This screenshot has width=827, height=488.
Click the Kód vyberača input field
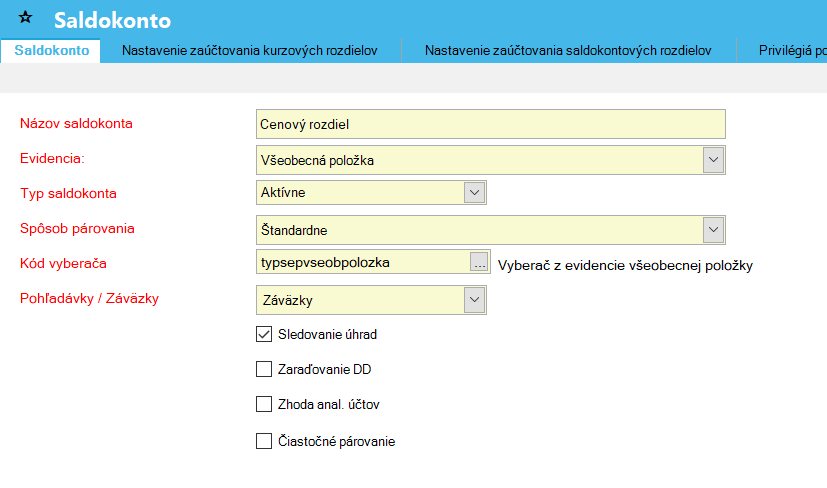pyautogui.click(x=362, y=263)
